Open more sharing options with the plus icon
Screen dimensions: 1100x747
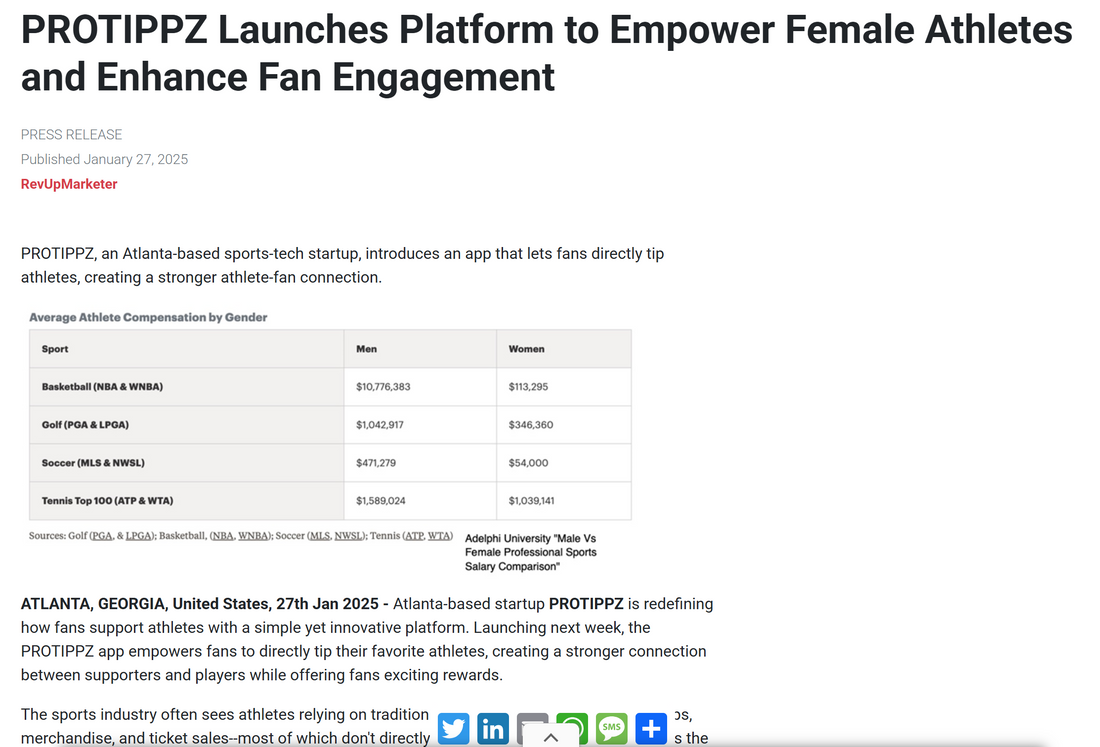tap(651, 729)
